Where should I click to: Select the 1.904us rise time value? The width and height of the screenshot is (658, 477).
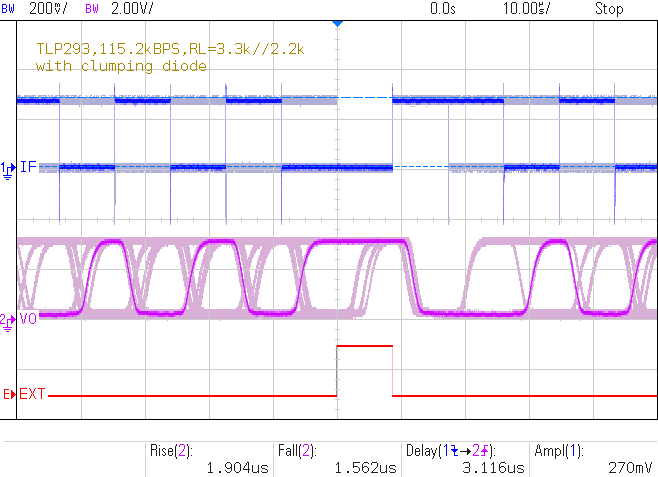click(238, 467)
